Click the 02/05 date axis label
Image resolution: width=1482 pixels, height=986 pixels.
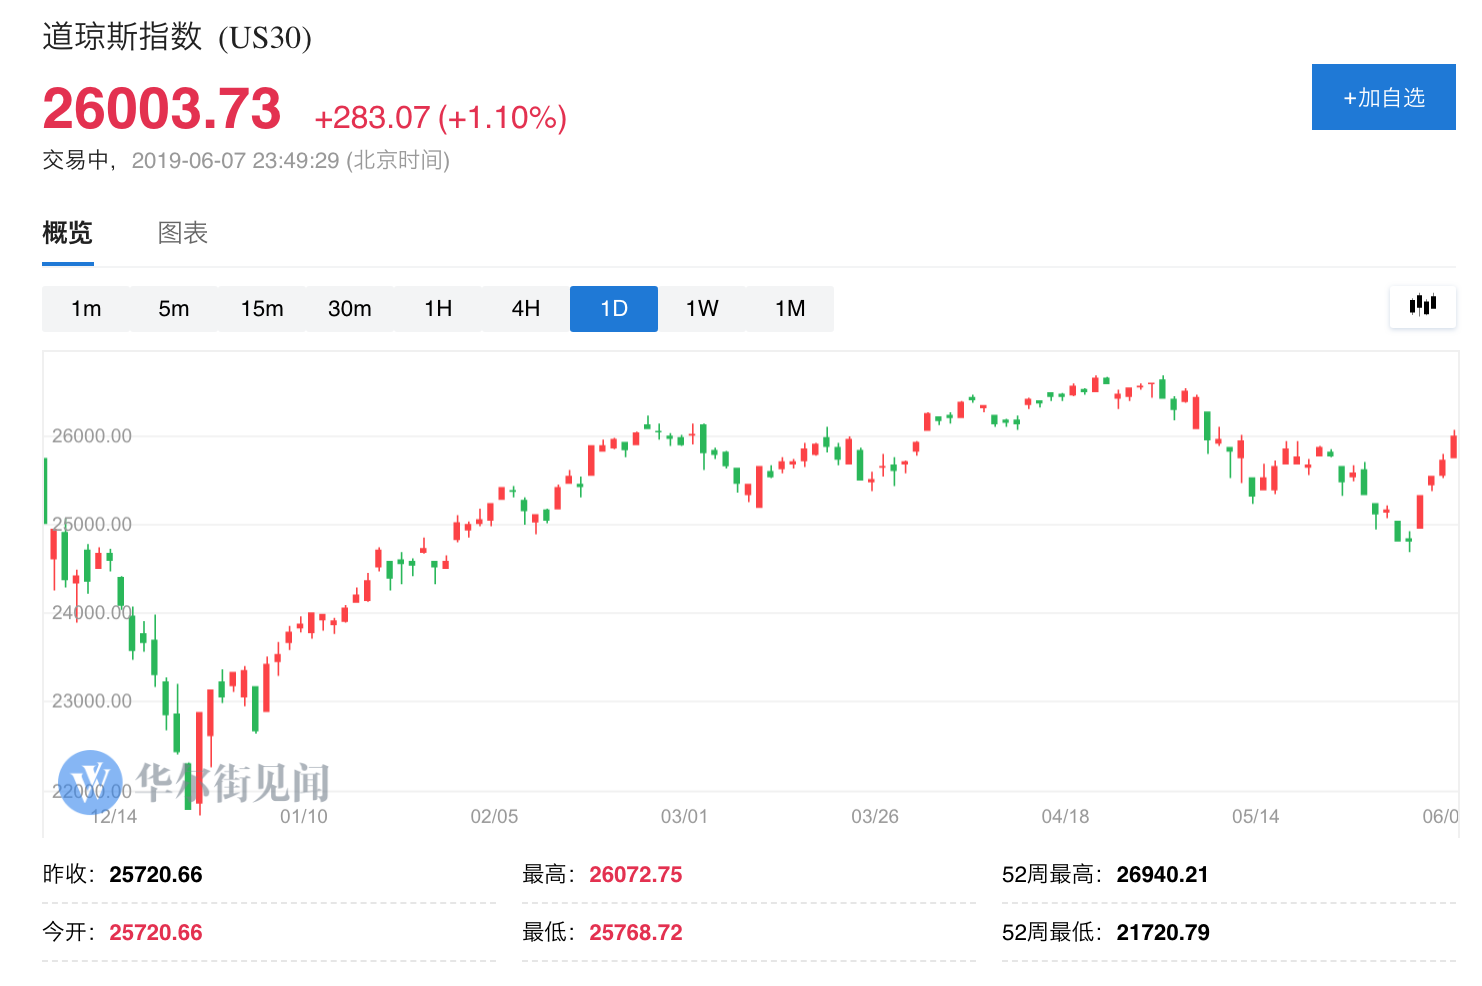[x=494, y=817]
